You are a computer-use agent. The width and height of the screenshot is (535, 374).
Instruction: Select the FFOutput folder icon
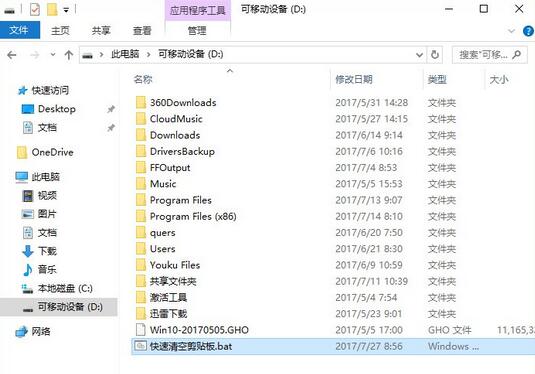(141, 168)
